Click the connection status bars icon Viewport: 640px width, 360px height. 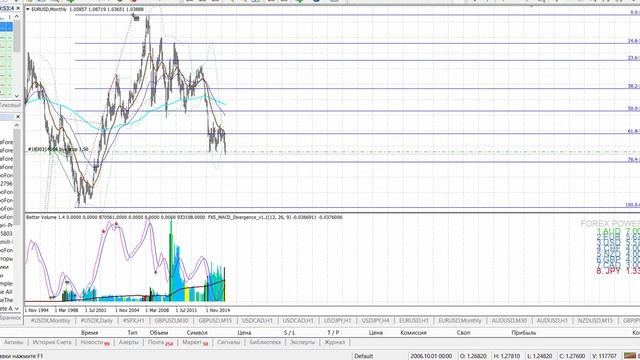tap(631, 356)
